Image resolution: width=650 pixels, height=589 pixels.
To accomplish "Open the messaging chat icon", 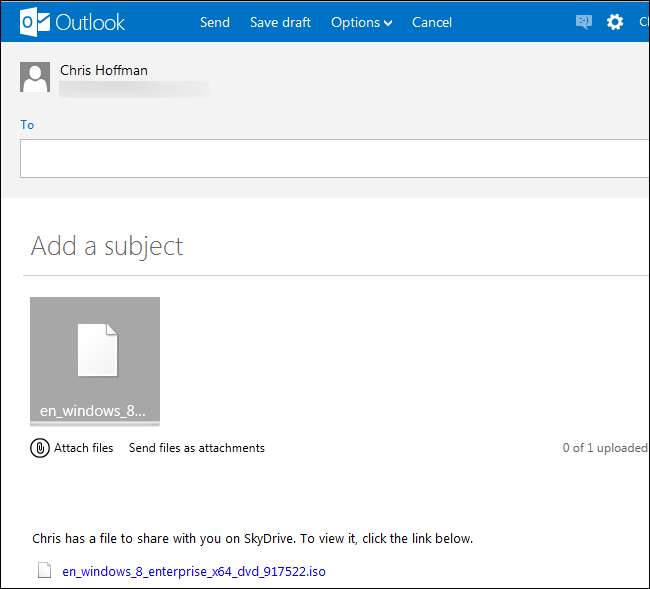I will click(x=584, y=22).
